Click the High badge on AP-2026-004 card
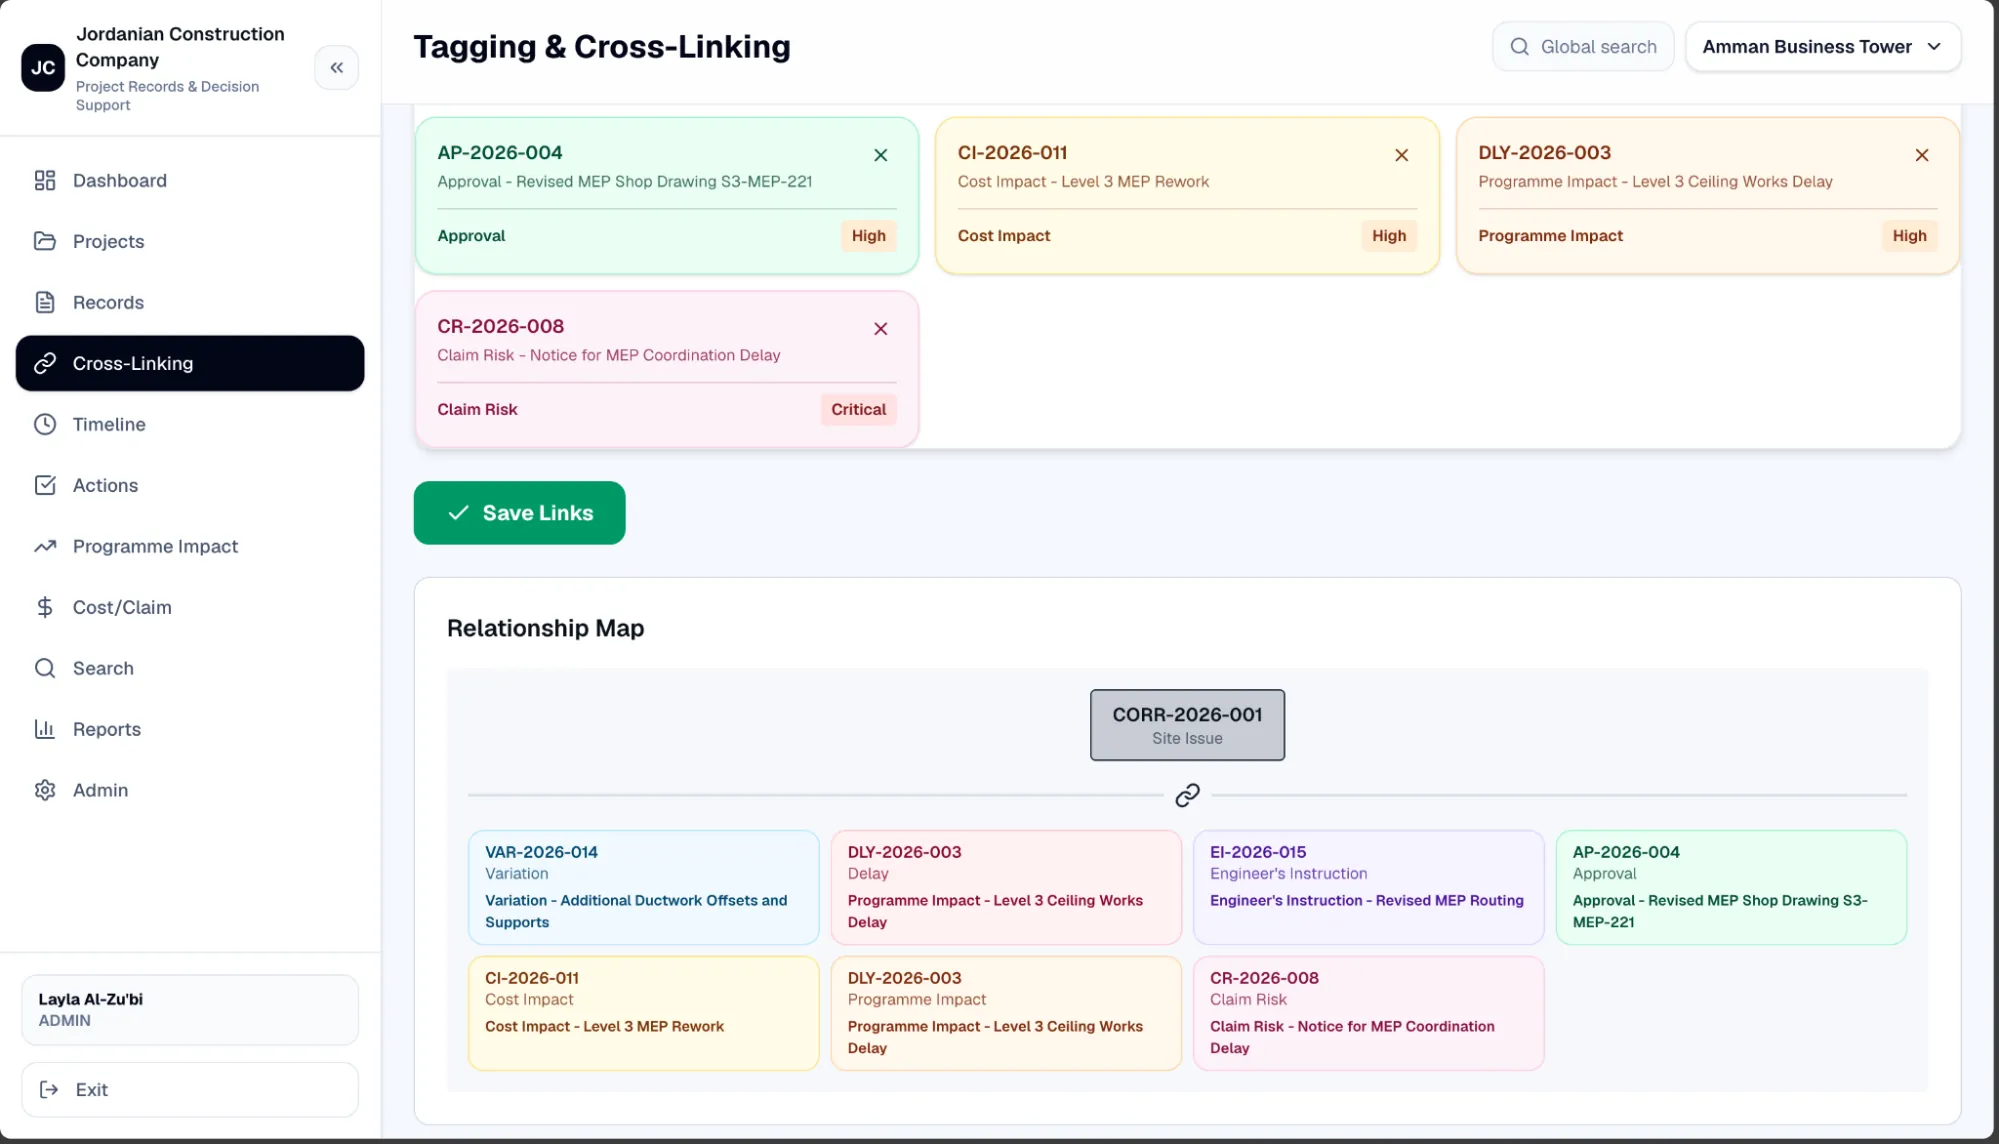 point(868,236)
